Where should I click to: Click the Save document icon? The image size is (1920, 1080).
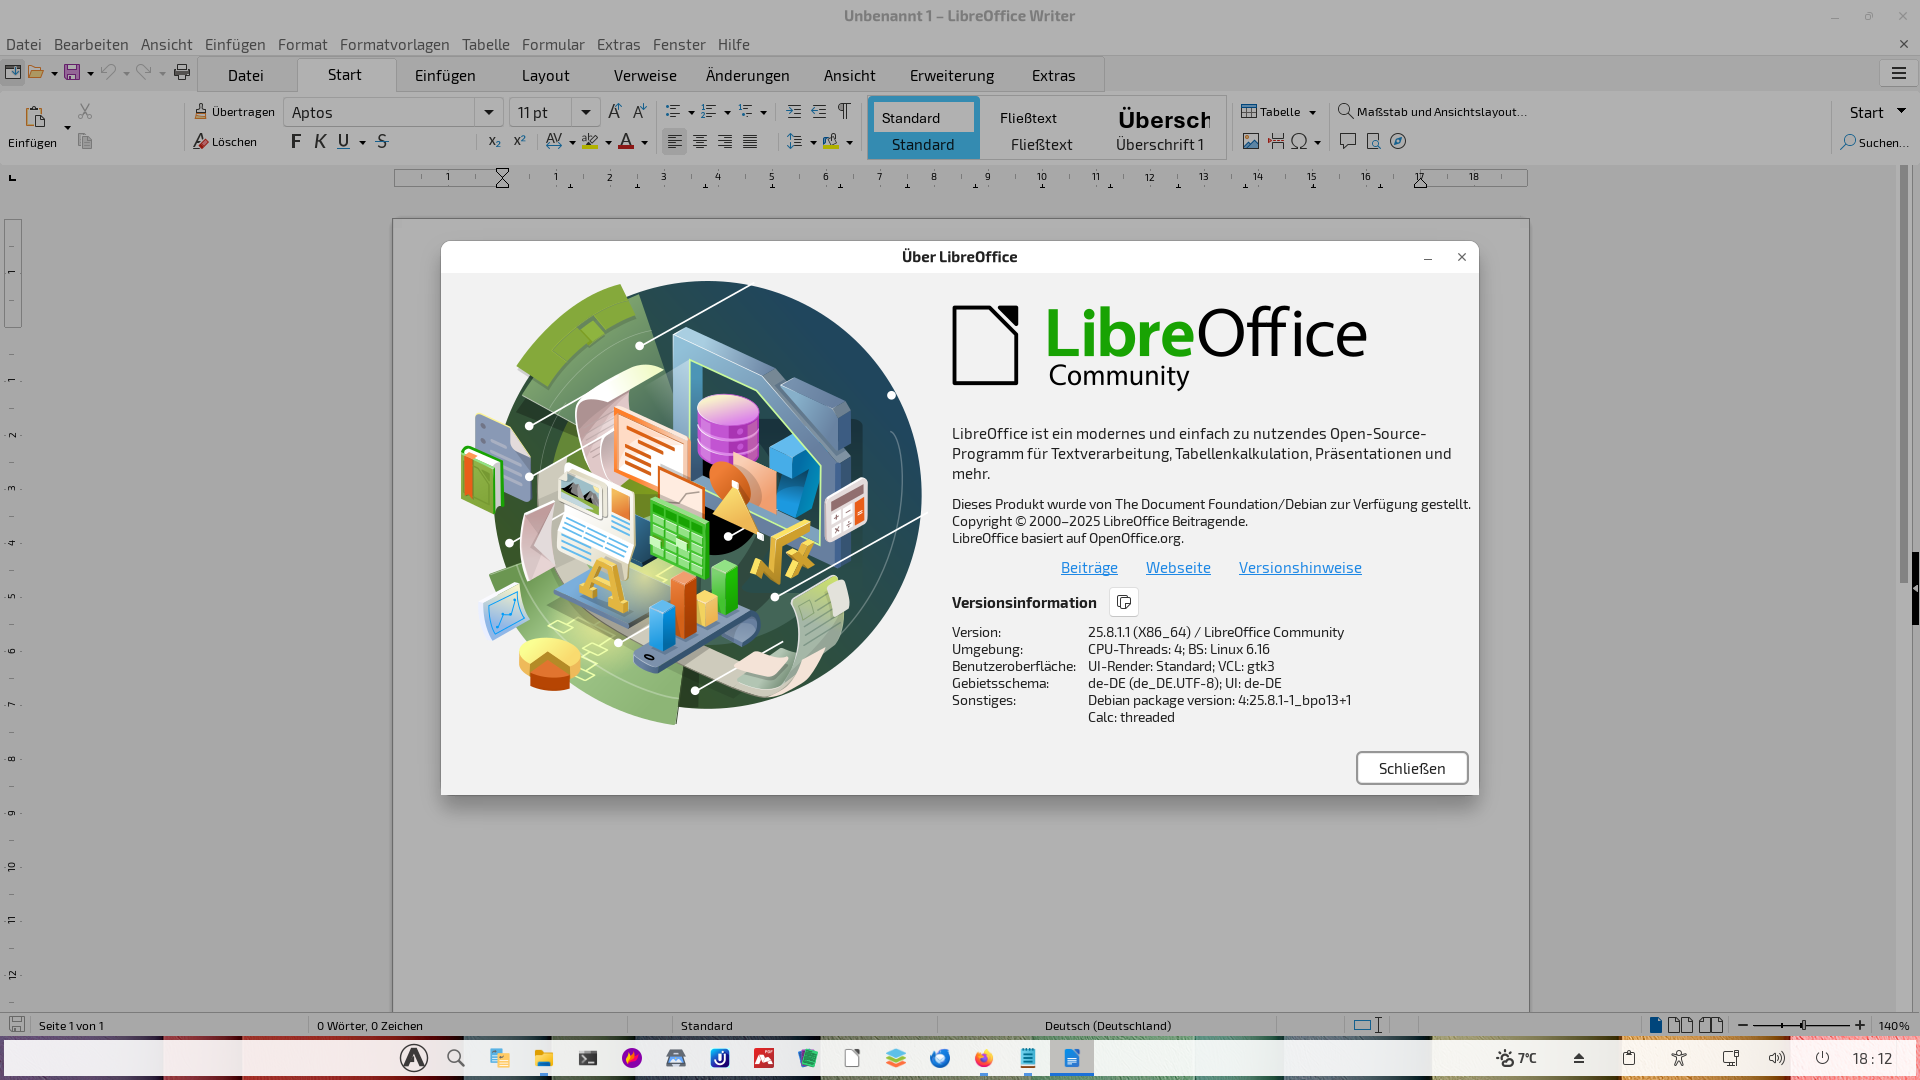[71, 72]
